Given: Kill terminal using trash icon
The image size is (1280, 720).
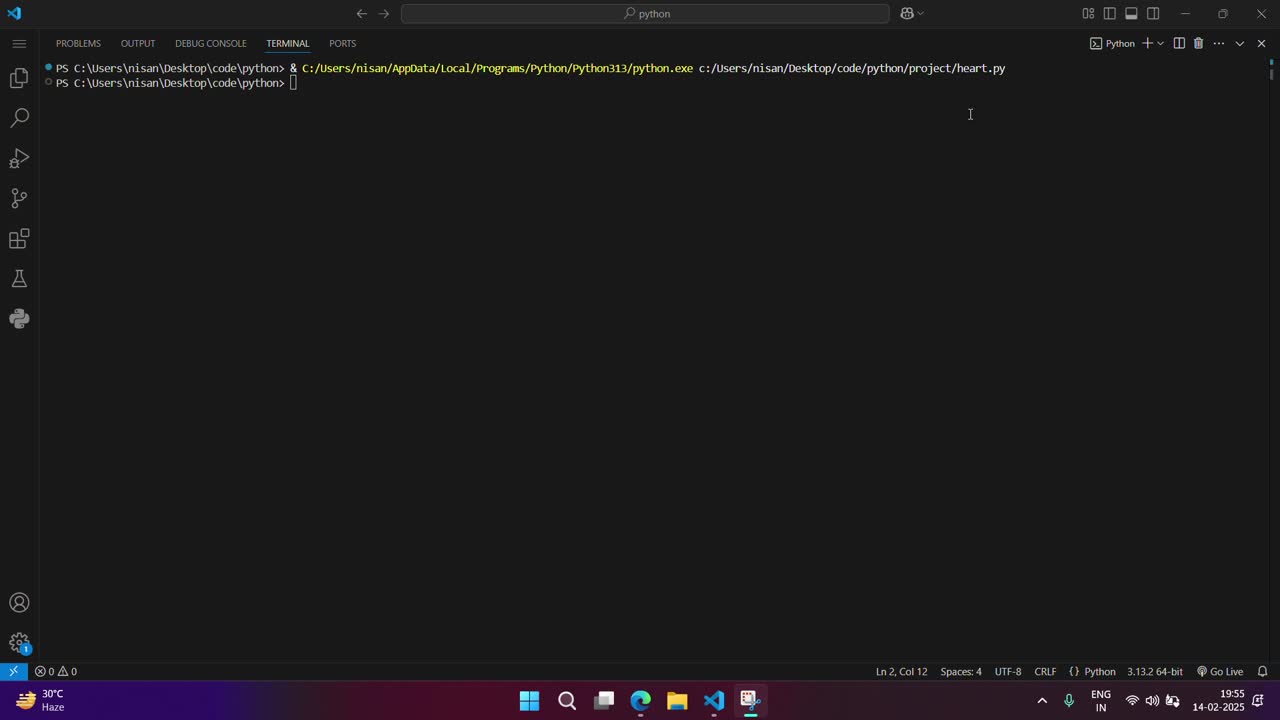Looking at the screenshot, I should [1198, 44].
